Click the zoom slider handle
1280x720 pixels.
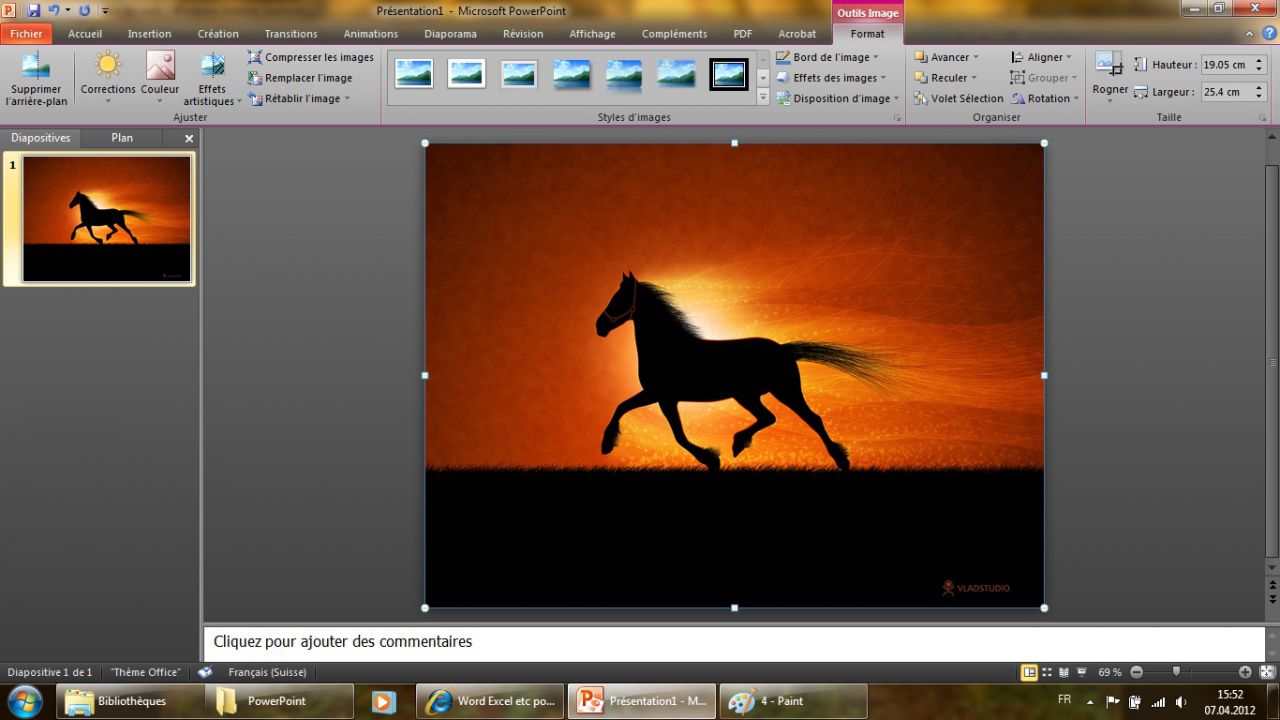pyautogui.click(x=1176, y=672)
